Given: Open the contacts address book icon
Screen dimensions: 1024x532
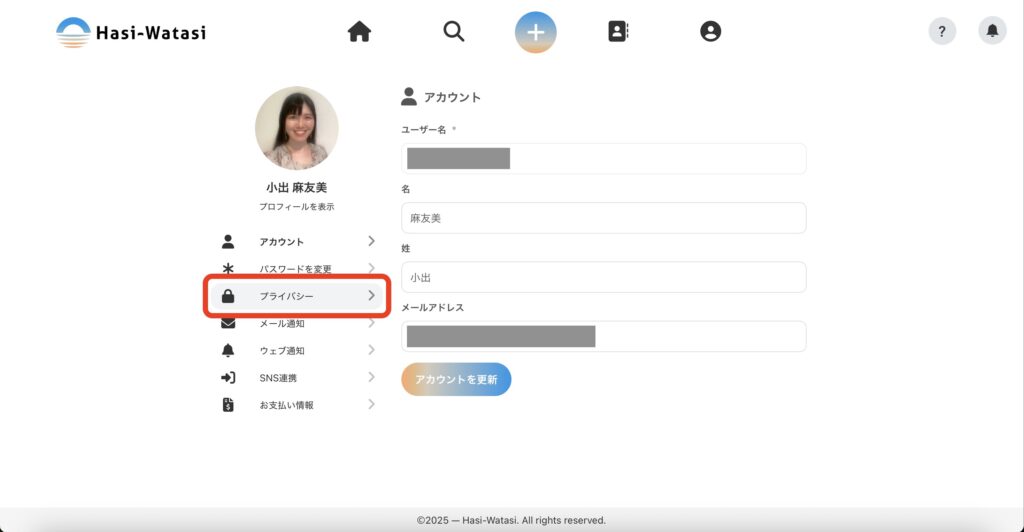Looking at the screenshot, I should [x=618, y=32].
